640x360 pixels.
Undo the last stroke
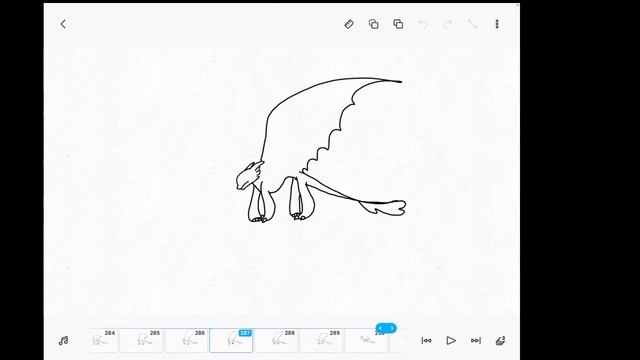tap(423, 24)
